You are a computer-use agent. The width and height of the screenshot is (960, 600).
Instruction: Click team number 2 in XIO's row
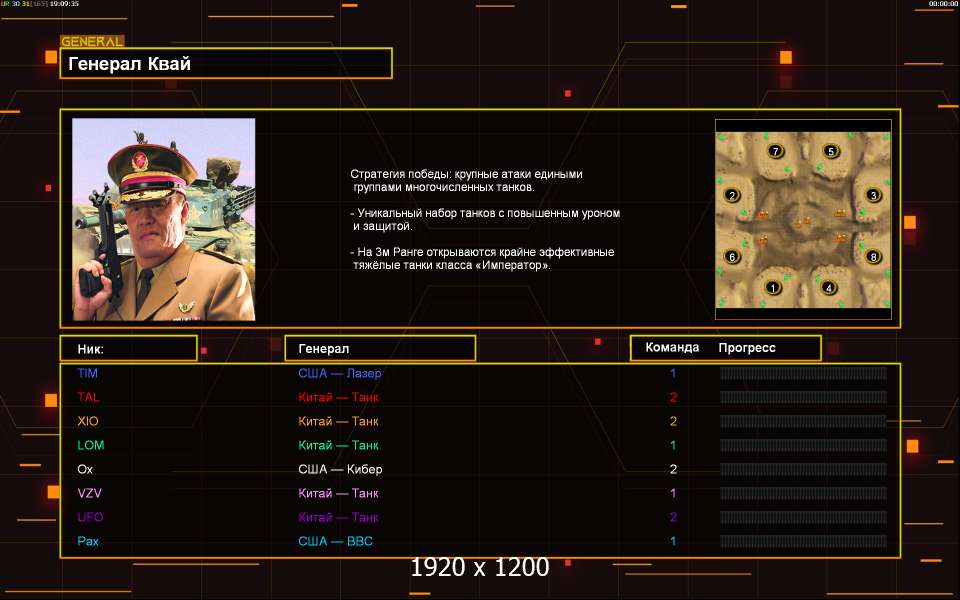pos(673,421)
